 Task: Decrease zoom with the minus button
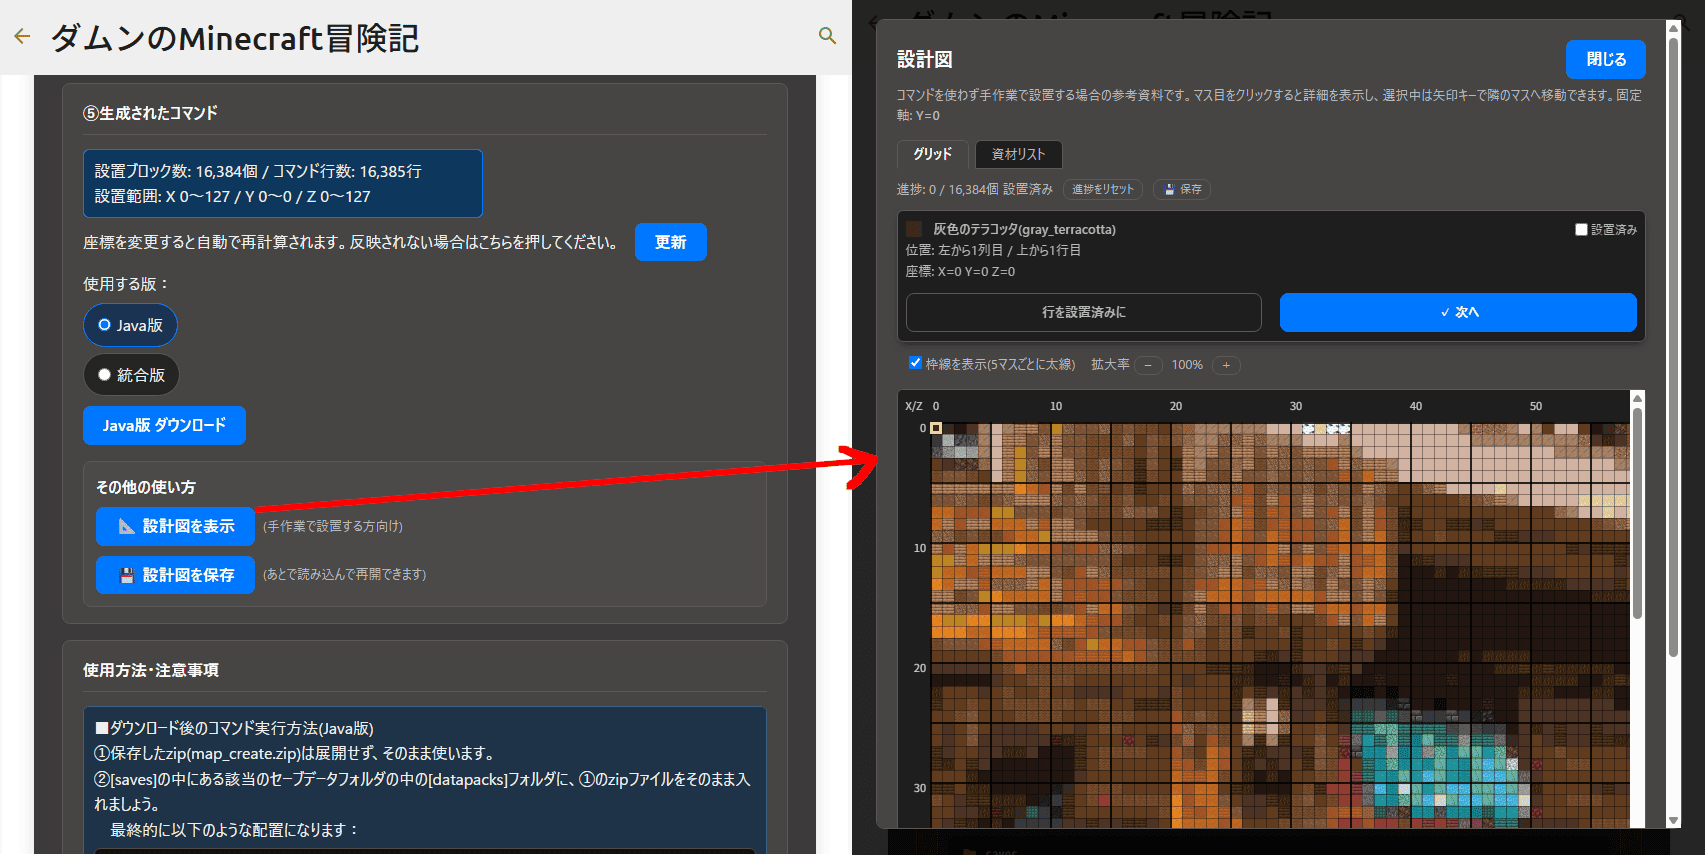[1148, 365]
